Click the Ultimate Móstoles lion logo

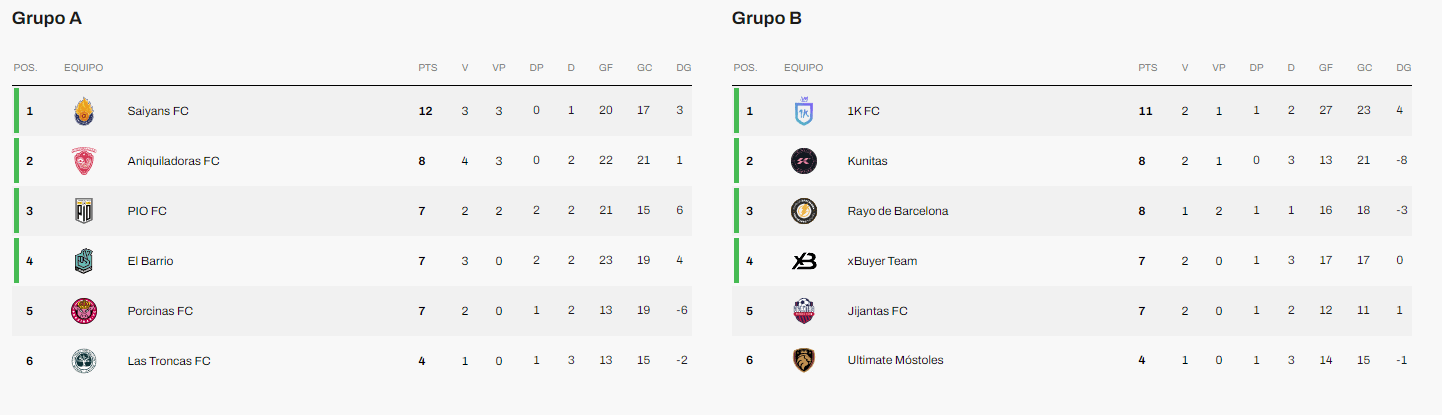tap(804, 361)
